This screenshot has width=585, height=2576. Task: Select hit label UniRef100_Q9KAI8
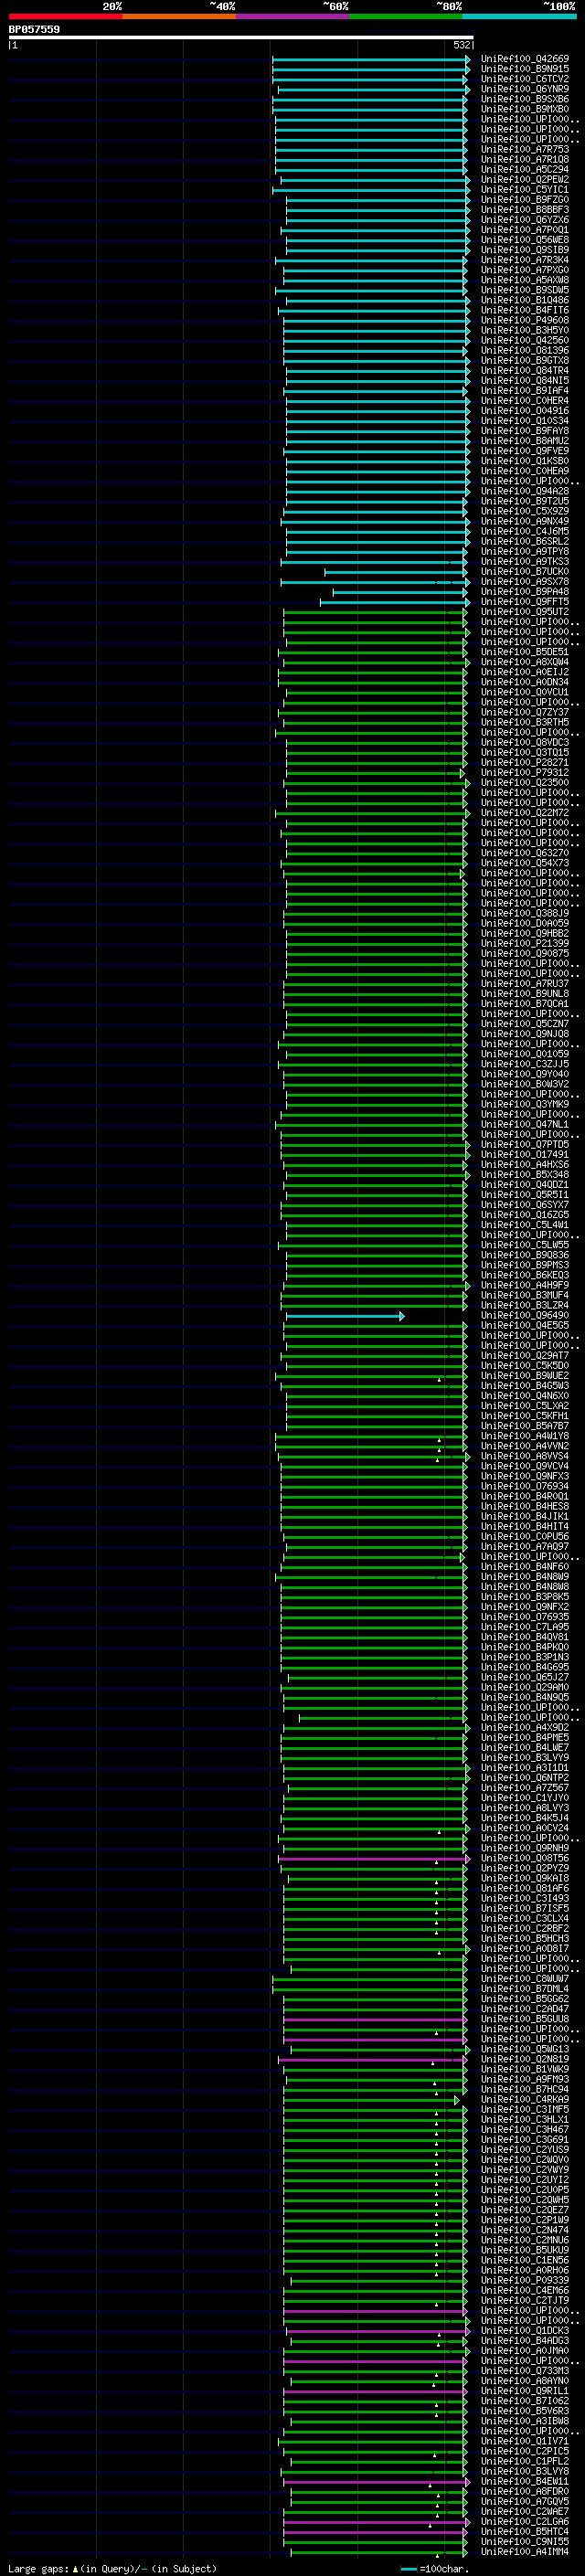tap(524, 1879)
